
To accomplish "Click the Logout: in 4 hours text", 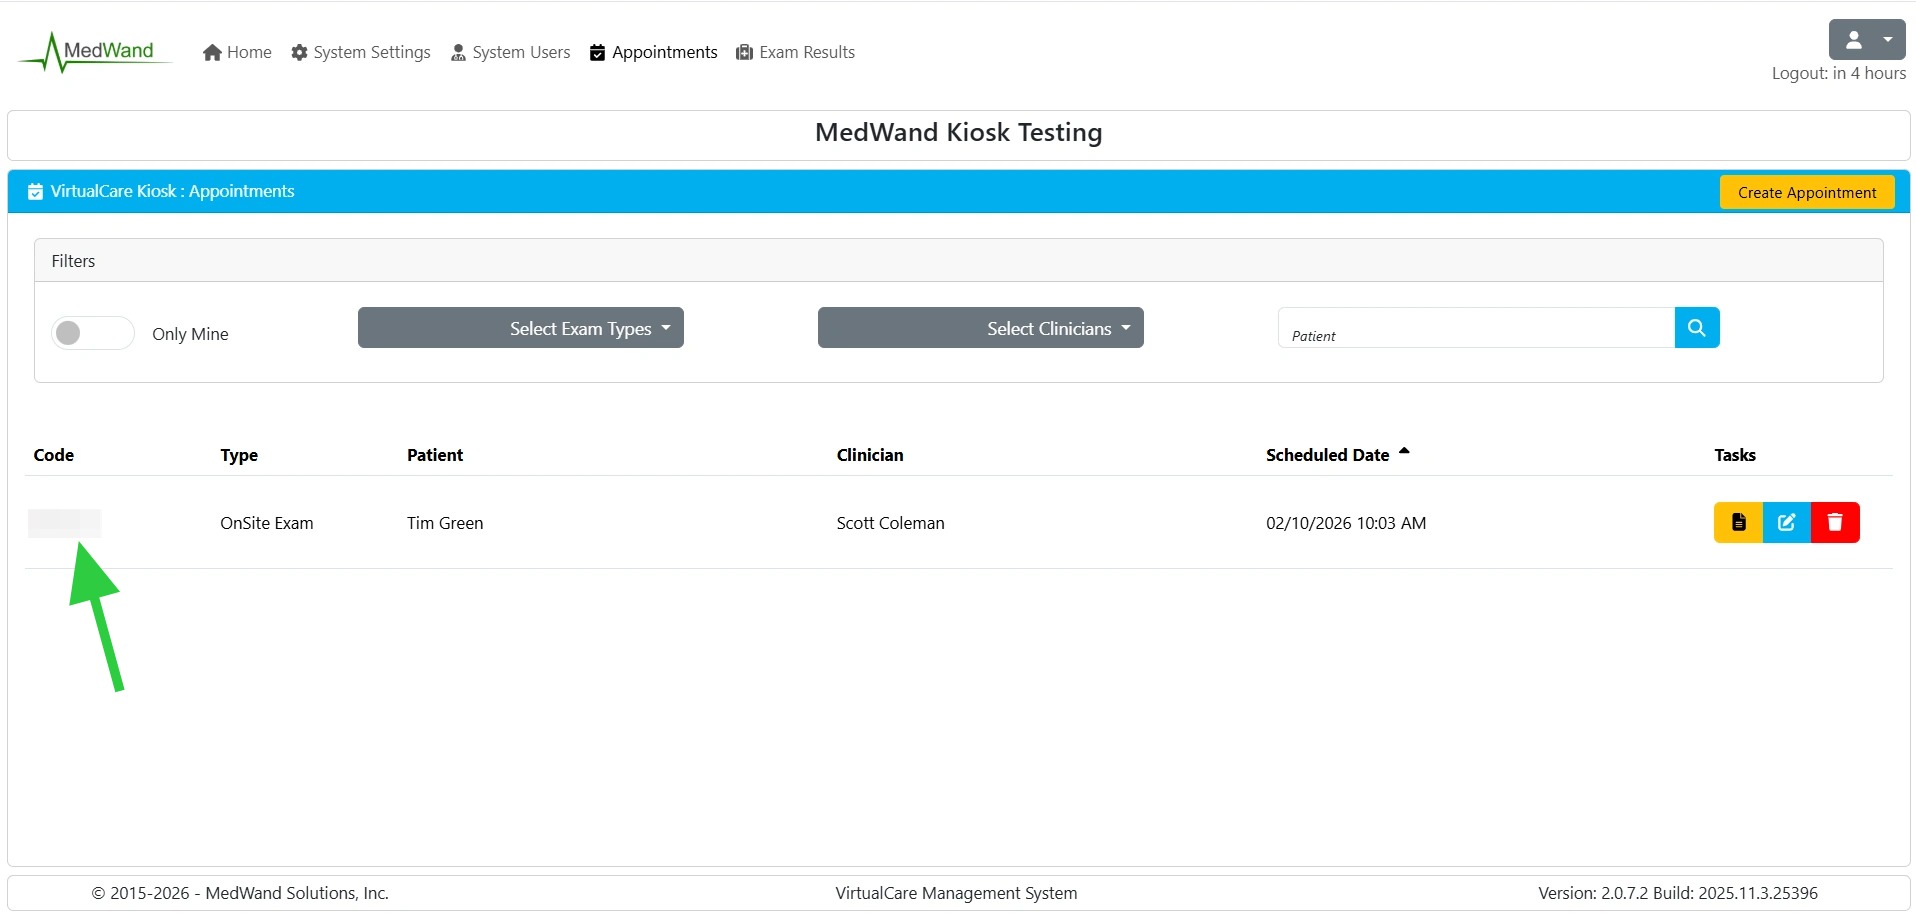I will pos(1839,73).
